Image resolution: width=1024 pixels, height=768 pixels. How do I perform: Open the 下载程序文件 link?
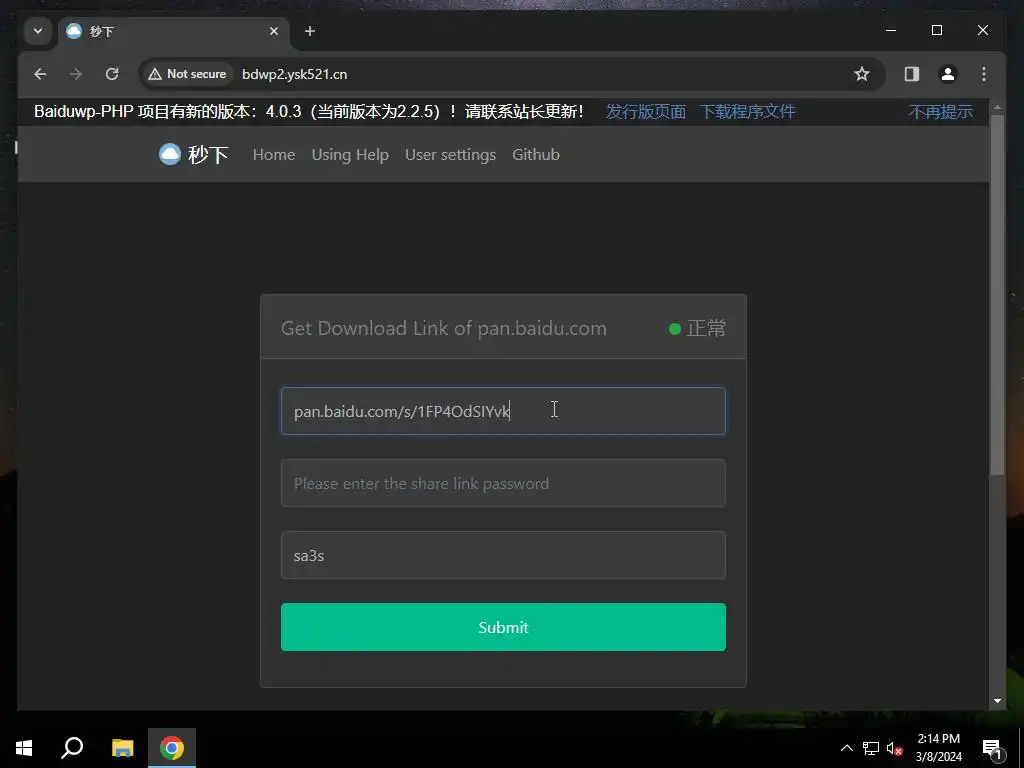pos(748,112)
